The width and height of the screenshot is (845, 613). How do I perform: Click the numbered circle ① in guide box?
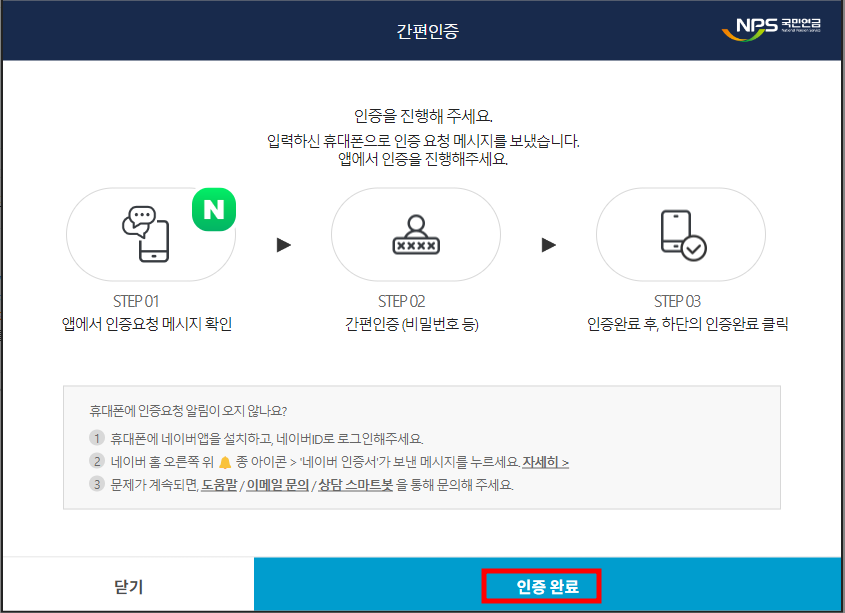[97, 435]
